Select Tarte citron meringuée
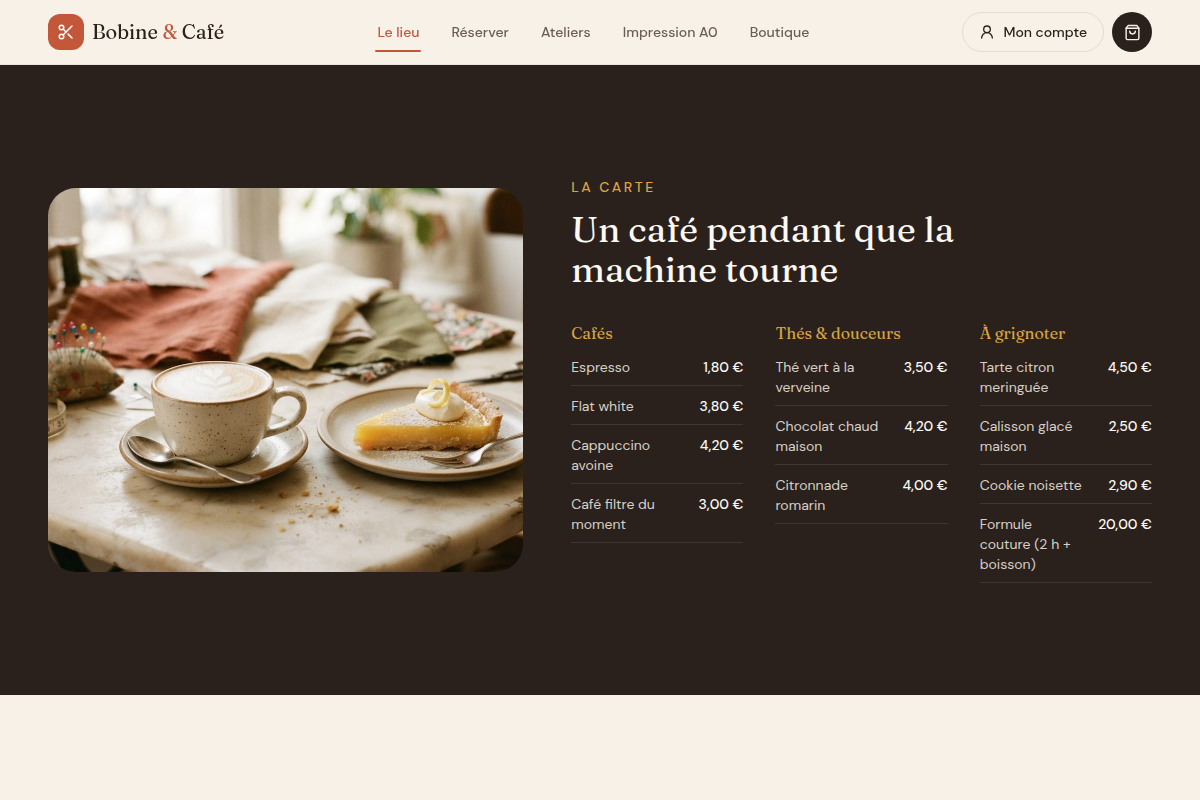Screen dimensions: 1200x800 point(1066,377)
